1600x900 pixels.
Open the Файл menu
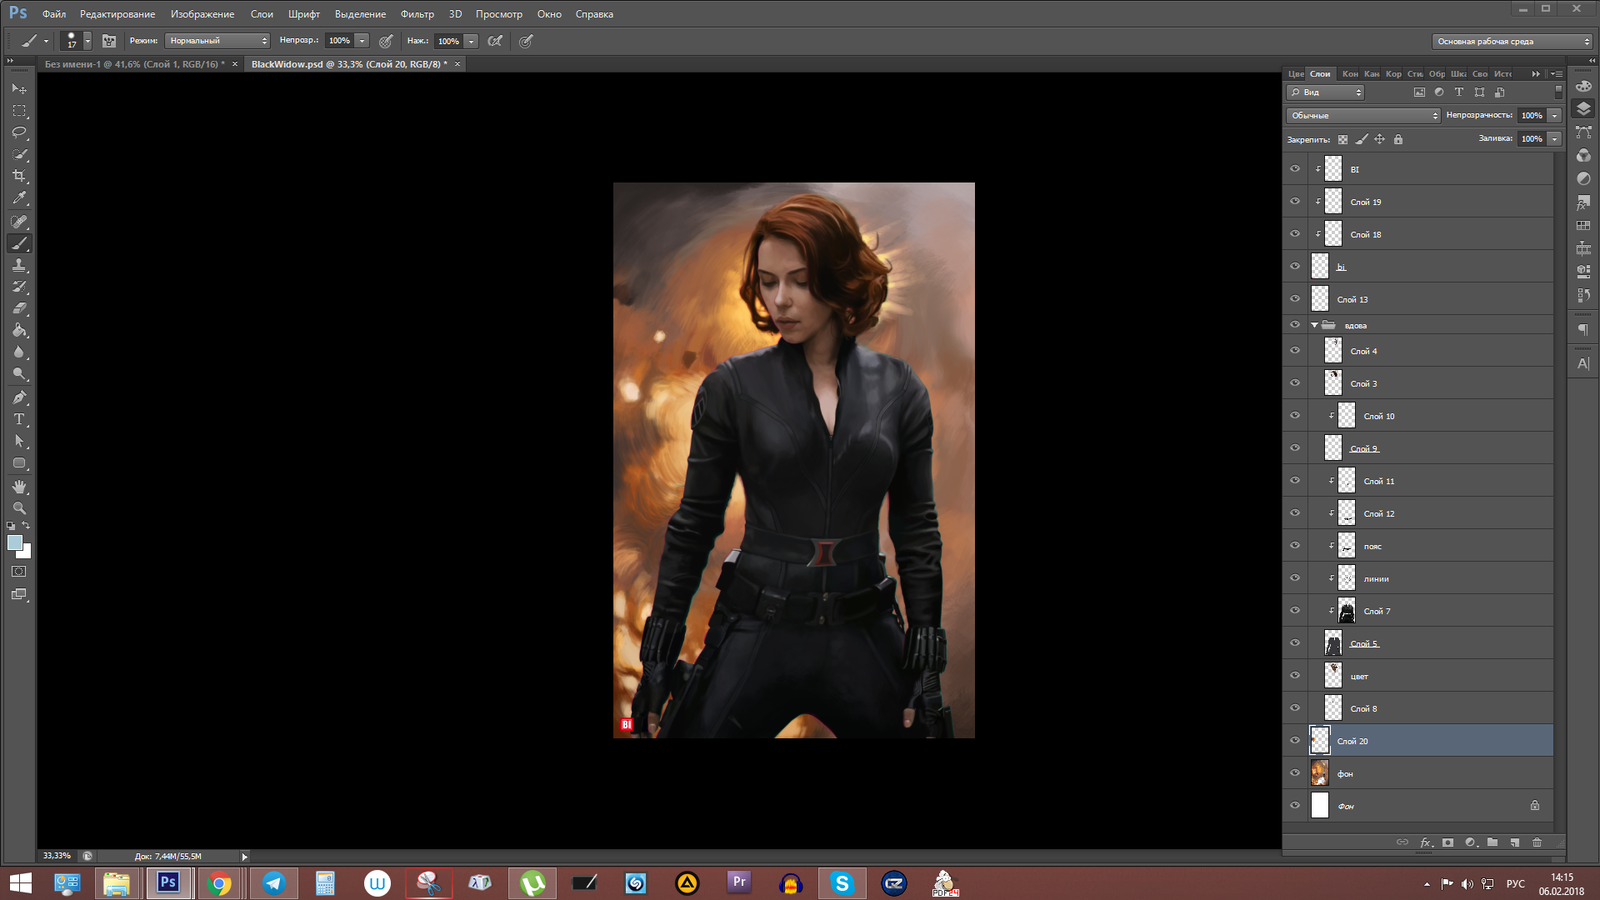pos(54,14)
